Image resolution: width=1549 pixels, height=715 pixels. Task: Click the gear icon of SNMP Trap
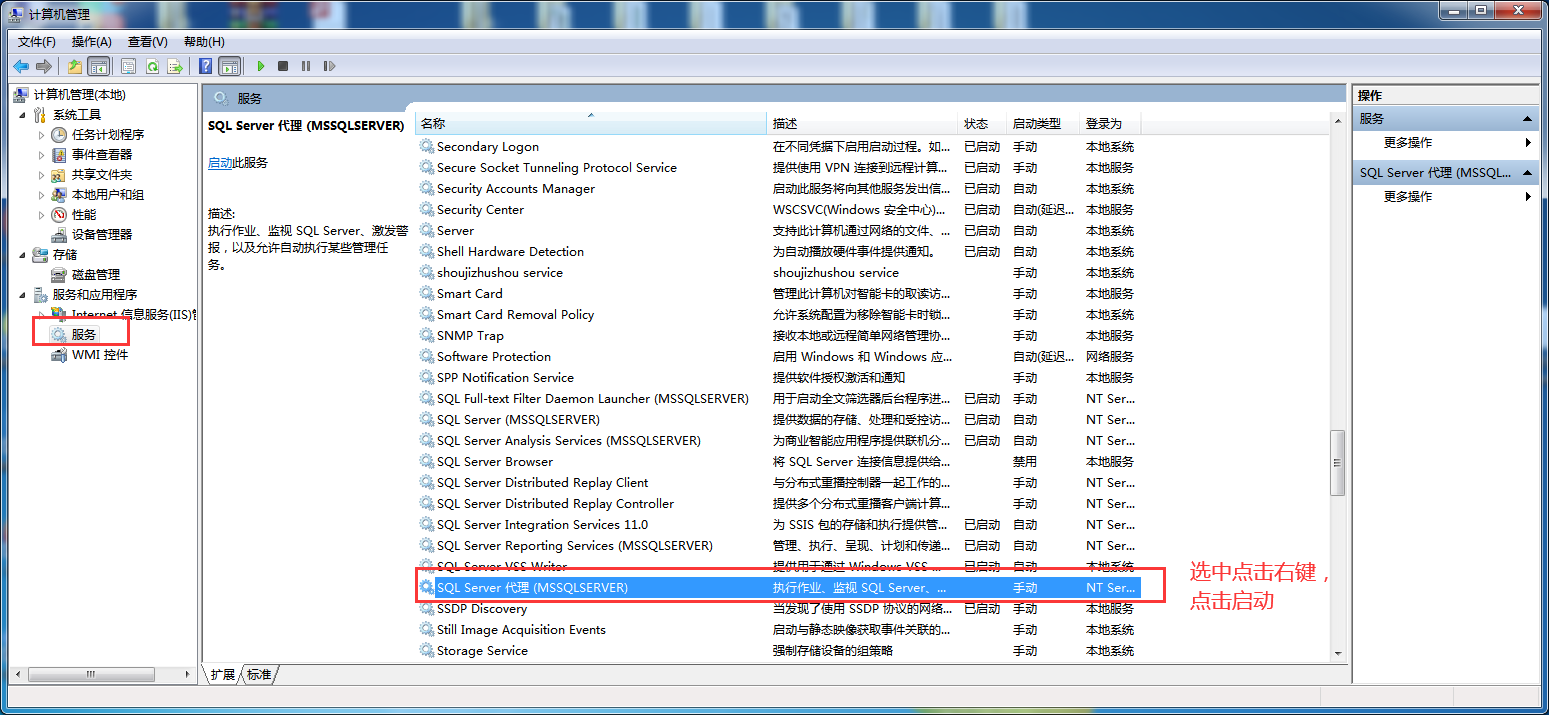(x=427, y=335)
